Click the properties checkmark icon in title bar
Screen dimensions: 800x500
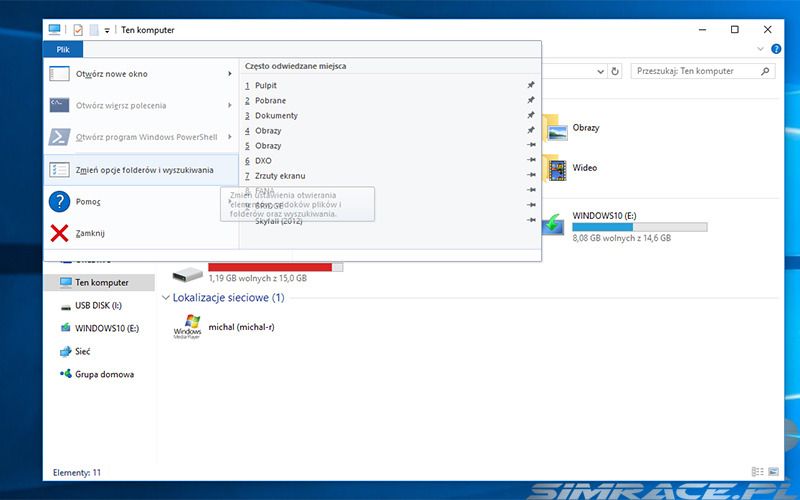pos(78,30)
